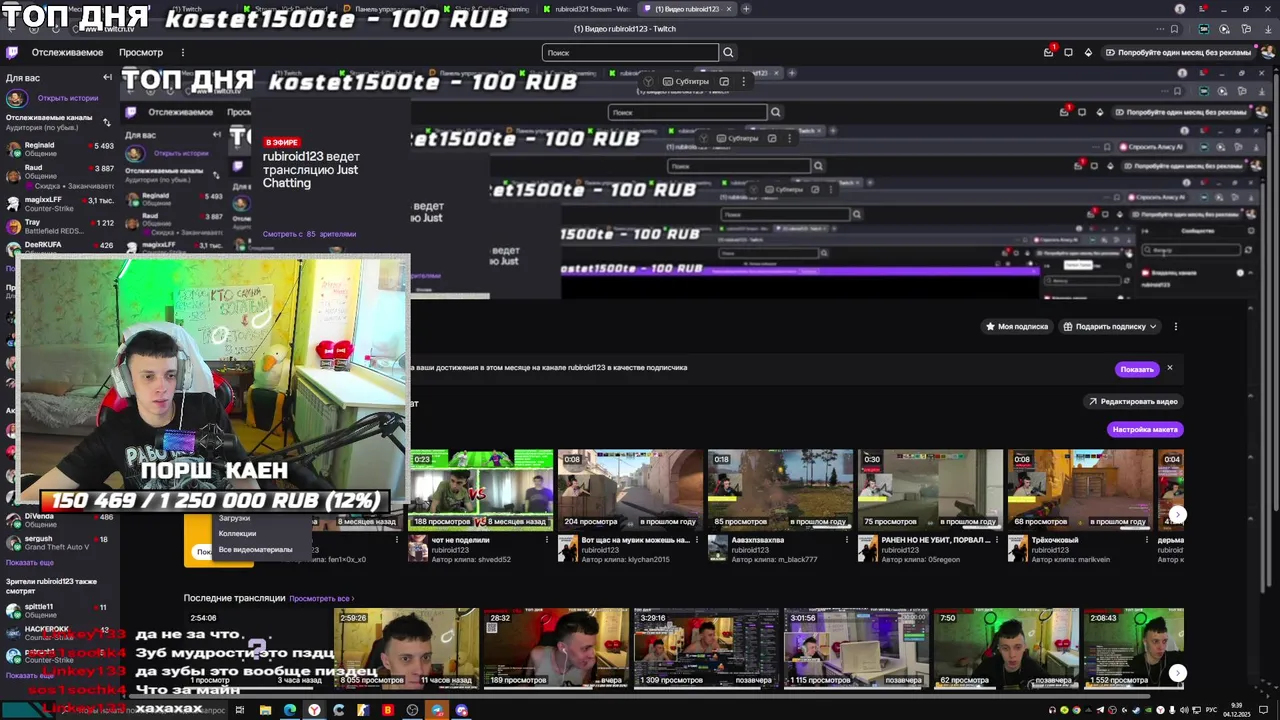This screenshot has width=1280, height=720.
Task: Open options for clip 'Трёхочковый'
Action: 1147,540
